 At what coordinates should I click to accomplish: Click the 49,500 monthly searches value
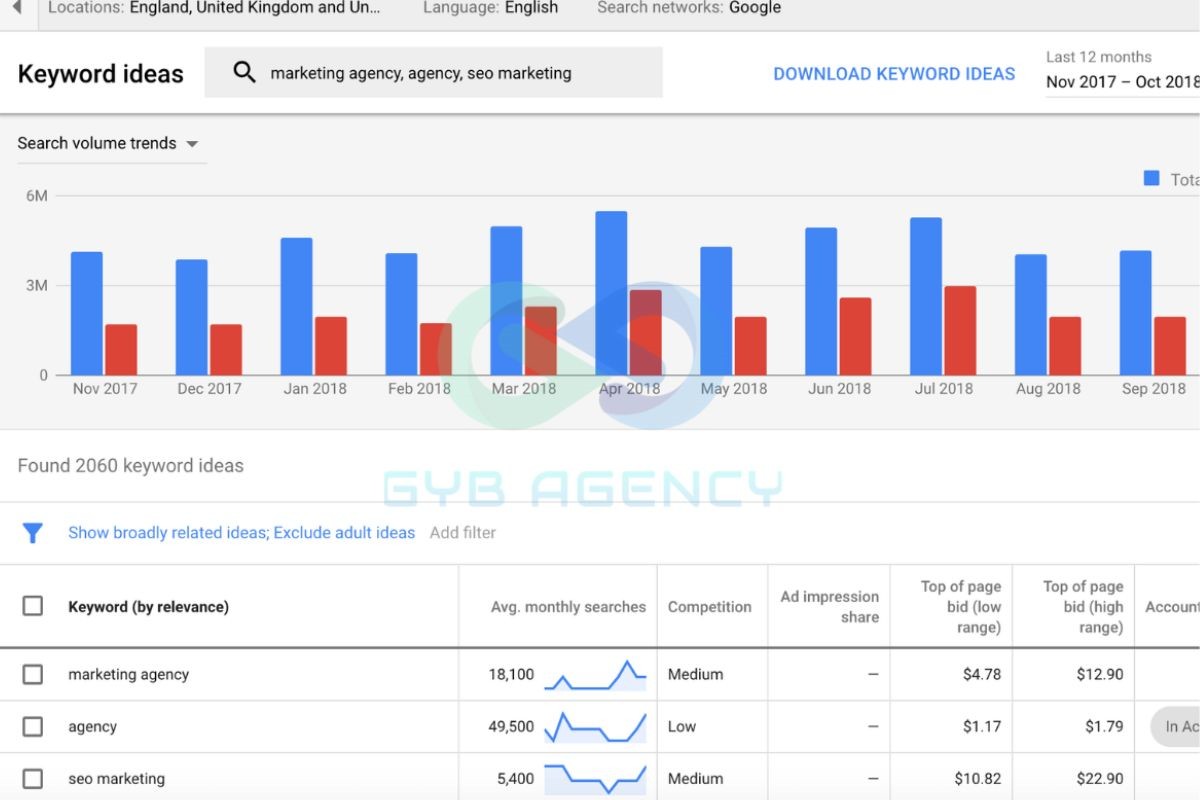point(511,726)
